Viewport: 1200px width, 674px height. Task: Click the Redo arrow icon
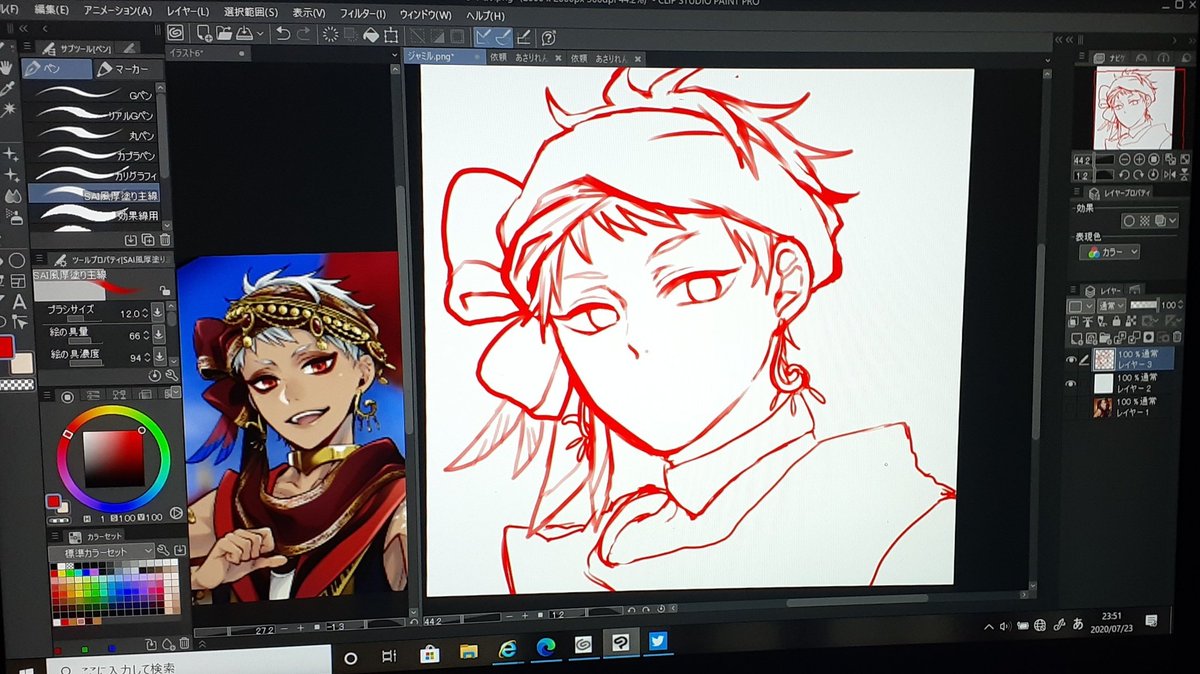[303, 35]
